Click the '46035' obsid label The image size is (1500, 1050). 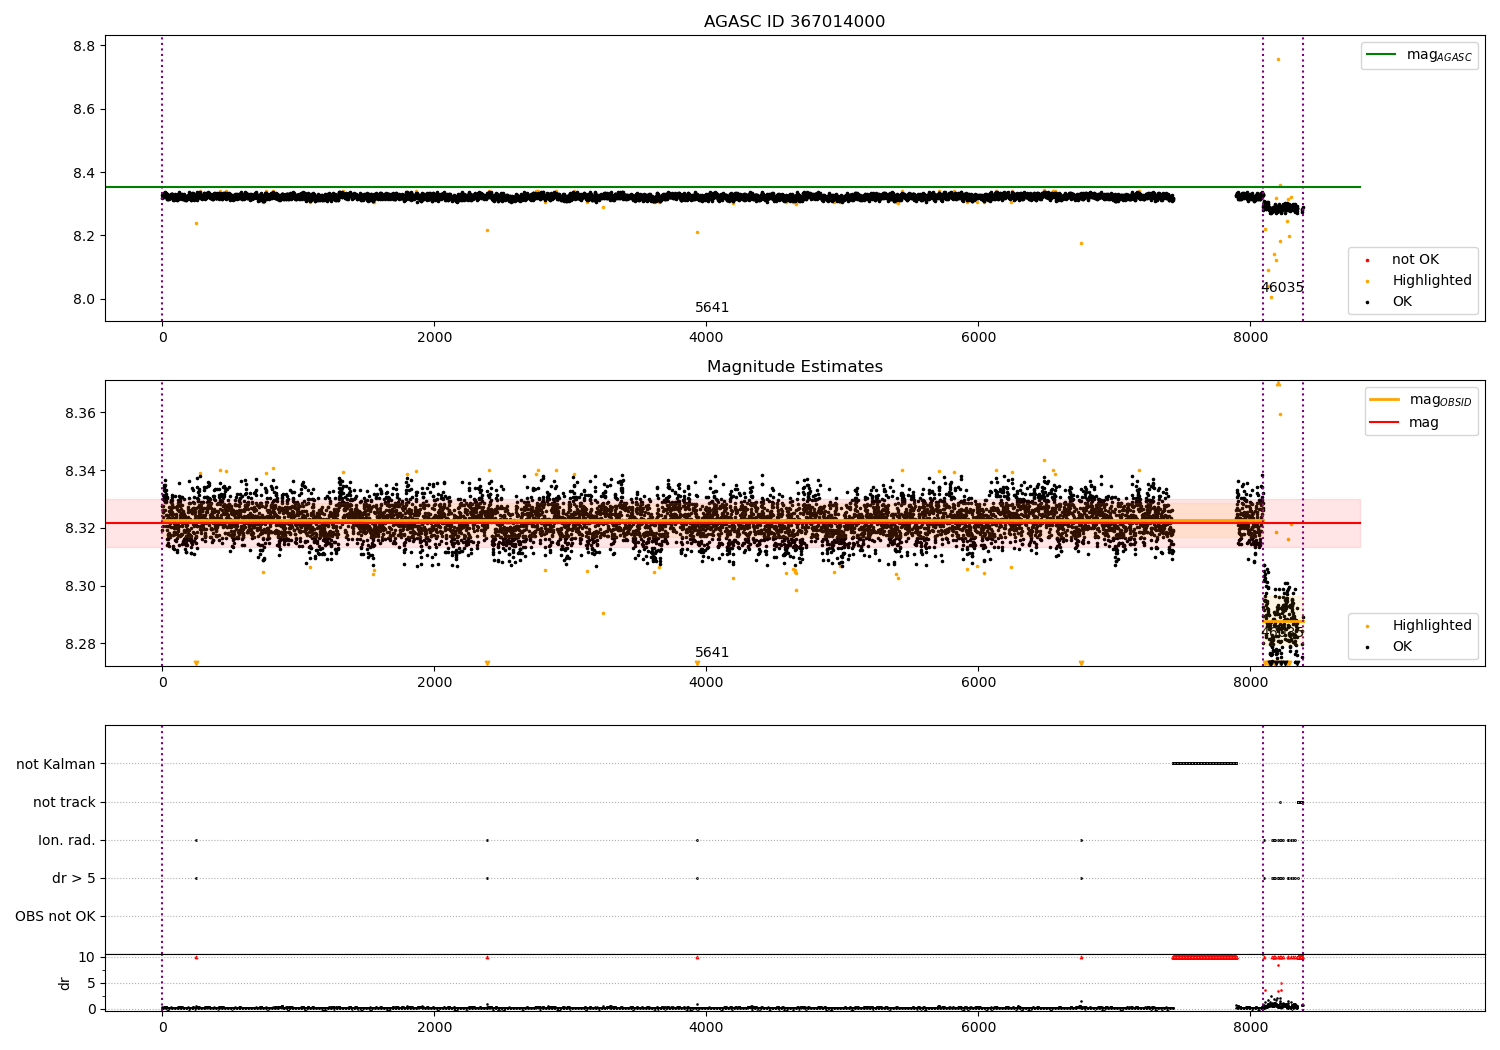tap(1282, 288)
